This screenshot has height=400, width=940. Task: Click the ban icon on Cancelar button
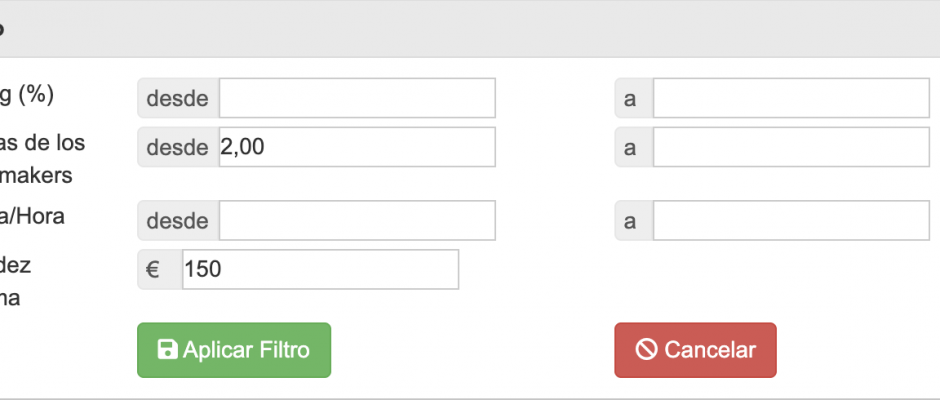click(647, 350)
